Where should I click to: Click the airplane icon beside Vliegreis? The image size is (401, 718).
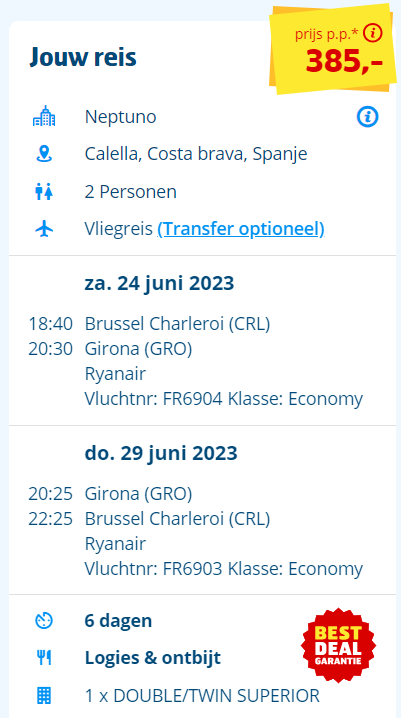click(x=44, y=229)
